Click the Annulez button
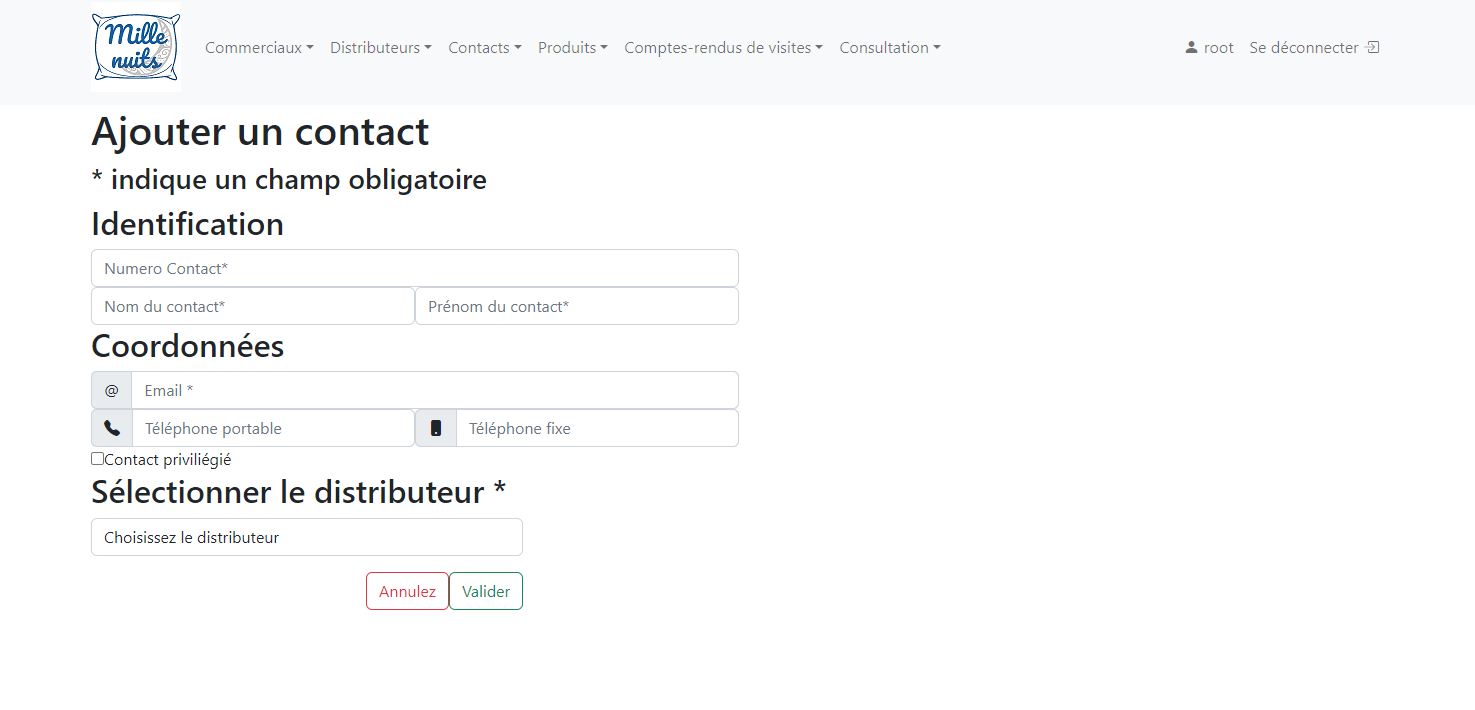The height and width of the screenshot is (710, 1475). pyautogui.click(x=407, y=591)
